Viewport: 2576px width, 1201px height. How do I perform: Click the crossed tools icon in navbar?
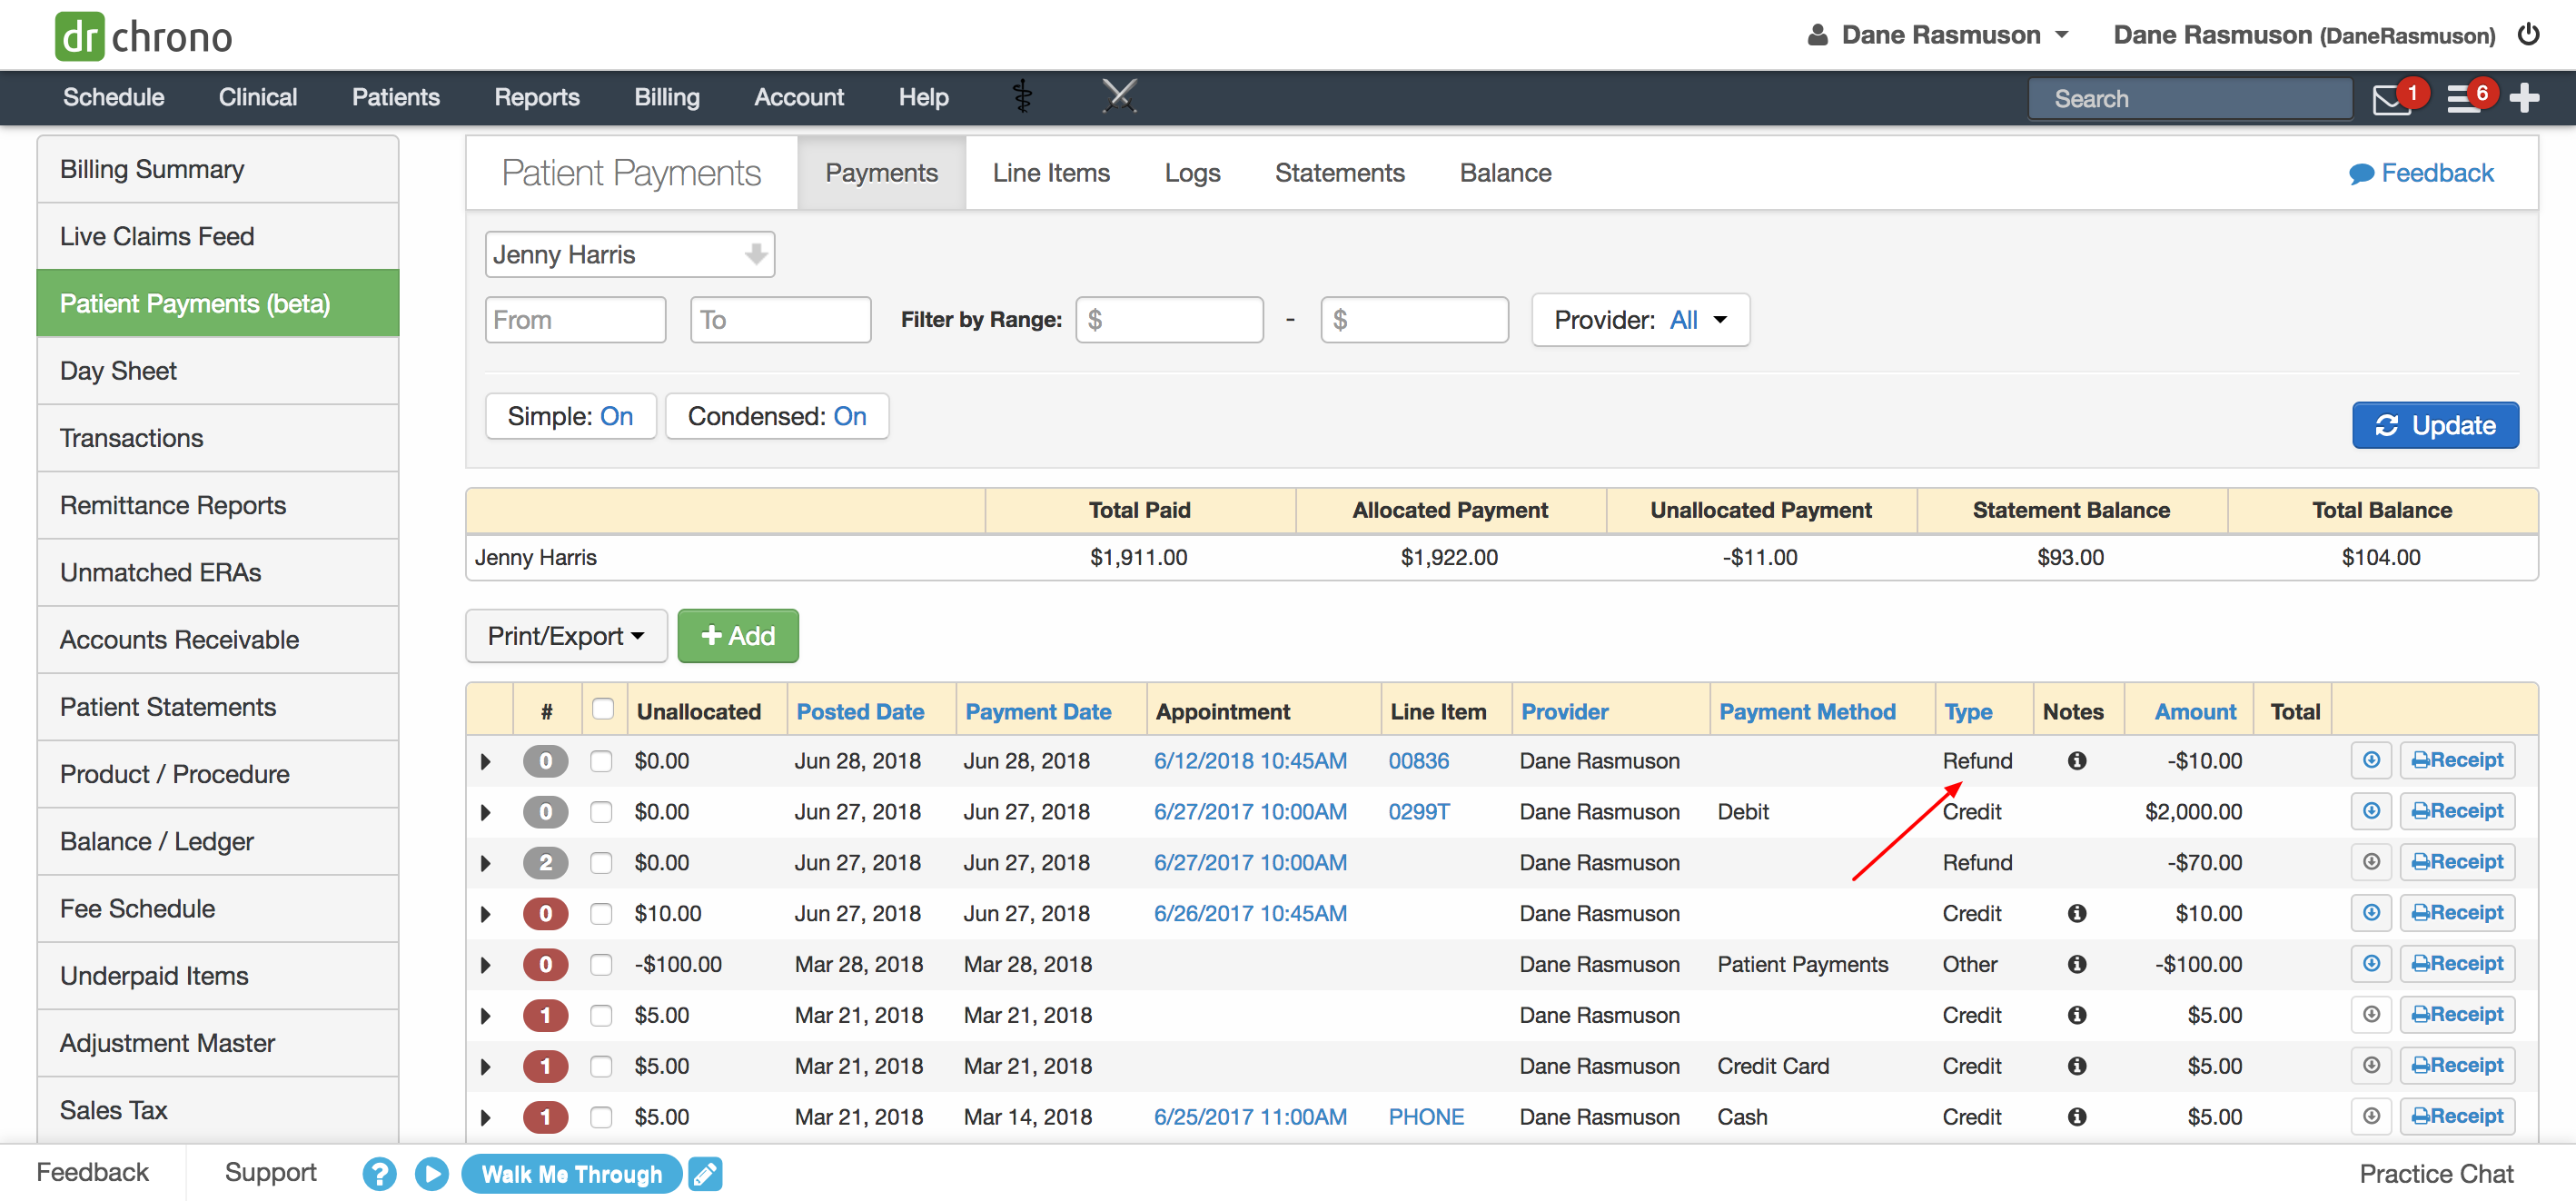pyautogui.click(x=1119, y=97)
